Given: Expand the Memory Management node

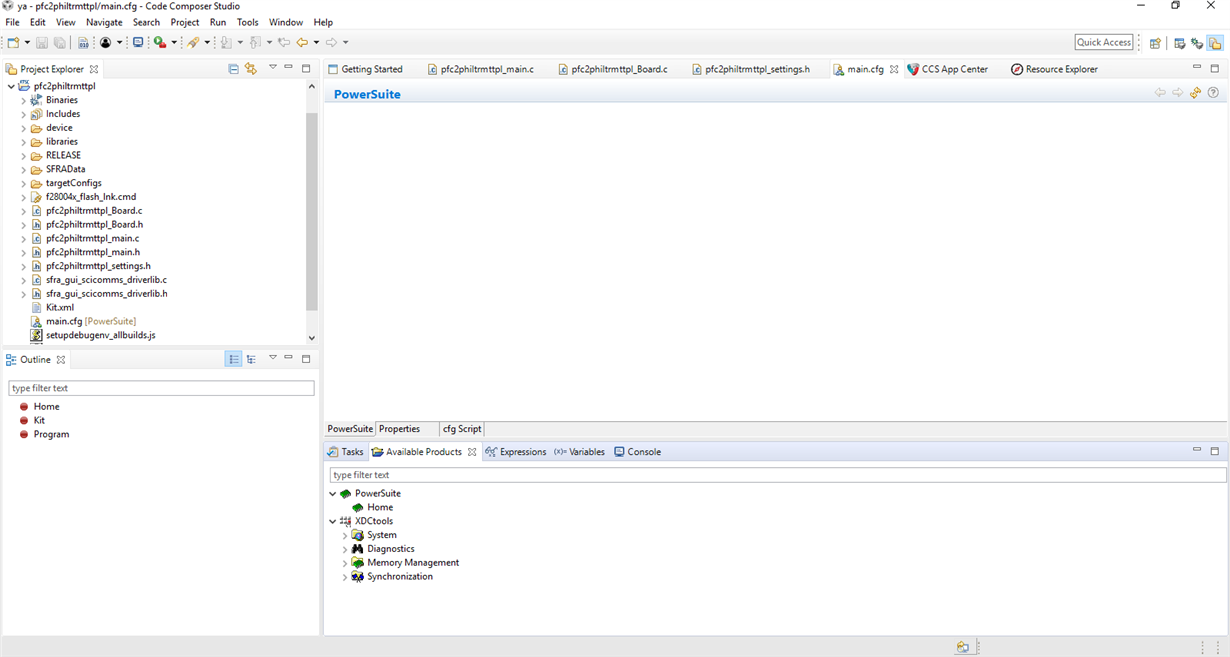Looking at the screenshot, I should tap(345, 563).
